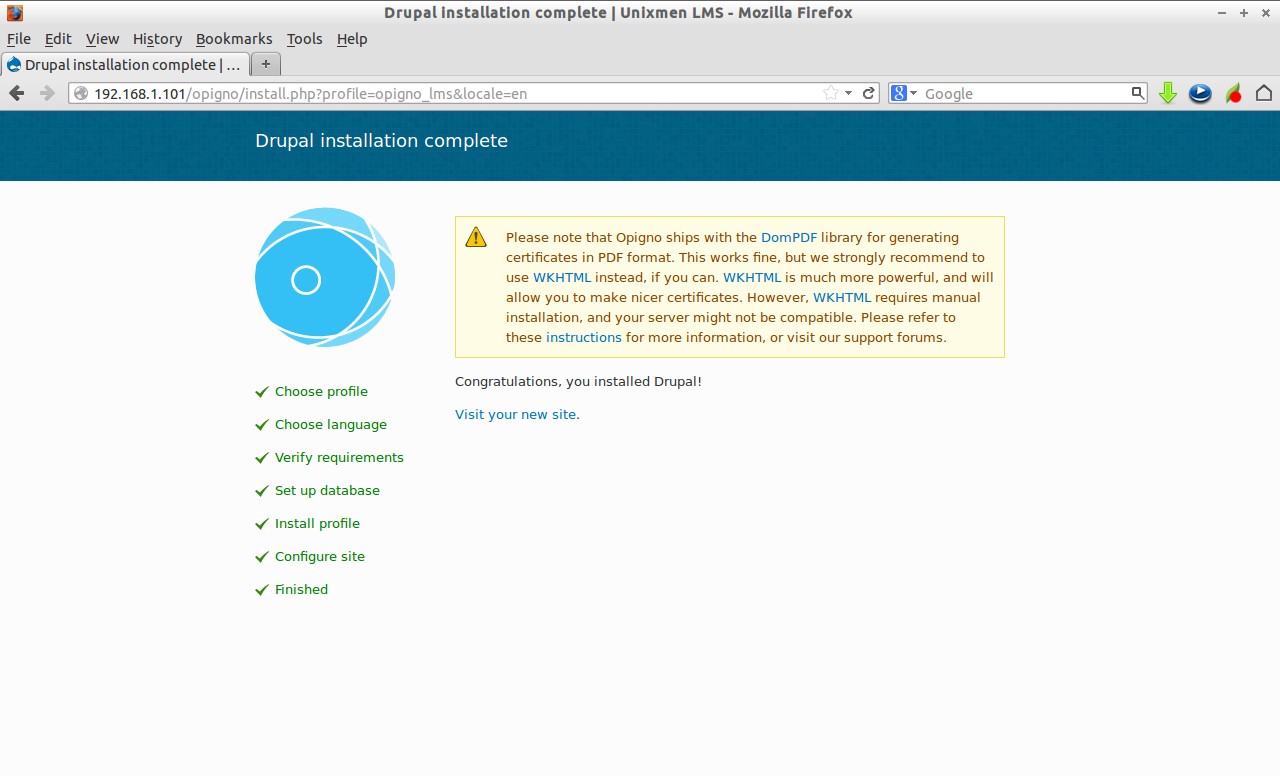Open the Bookmarks menu

pos(234,39)
